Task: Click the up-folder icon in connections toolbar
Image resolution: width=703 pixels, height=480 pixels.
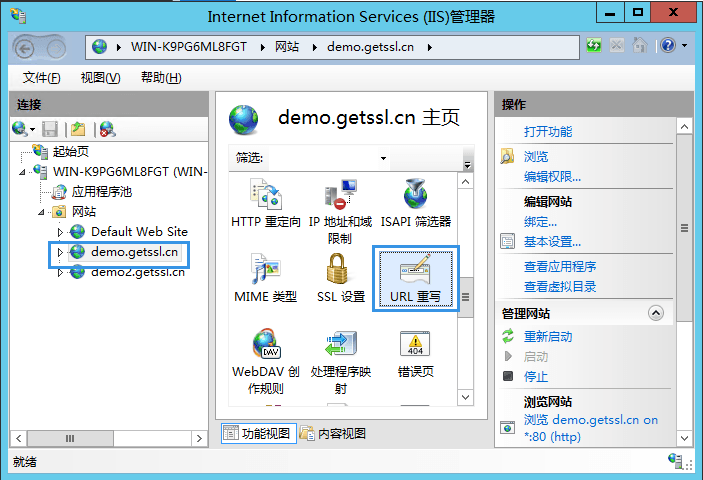Action: point(78,129)
